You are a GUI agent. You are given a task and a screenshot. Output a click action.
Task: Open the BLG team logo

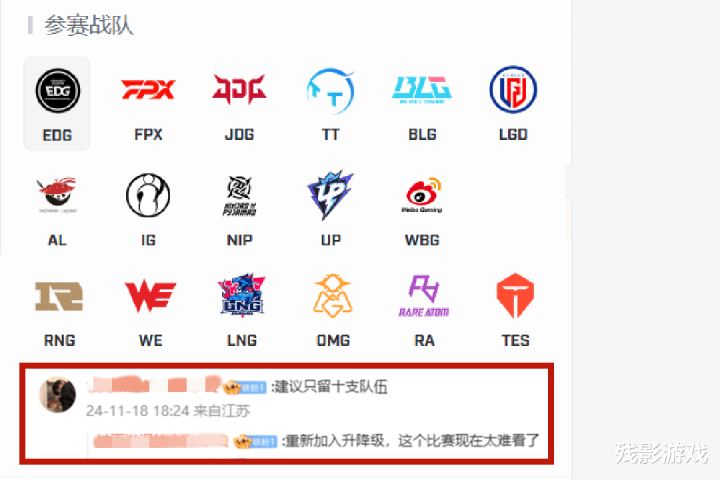coord(422,90)
